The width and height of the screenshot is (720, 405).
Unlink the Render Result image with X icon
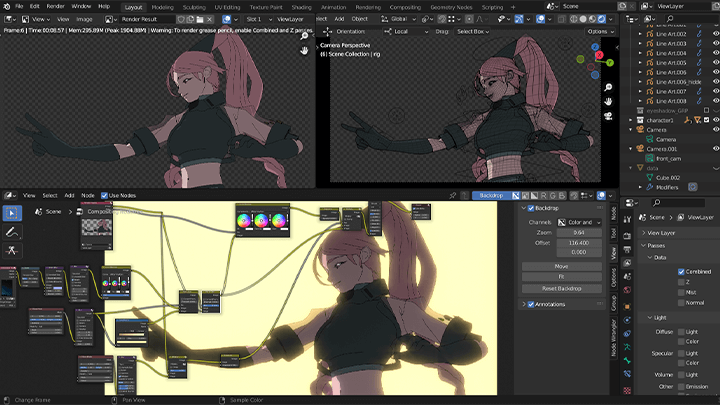click(x=209, y=19)
